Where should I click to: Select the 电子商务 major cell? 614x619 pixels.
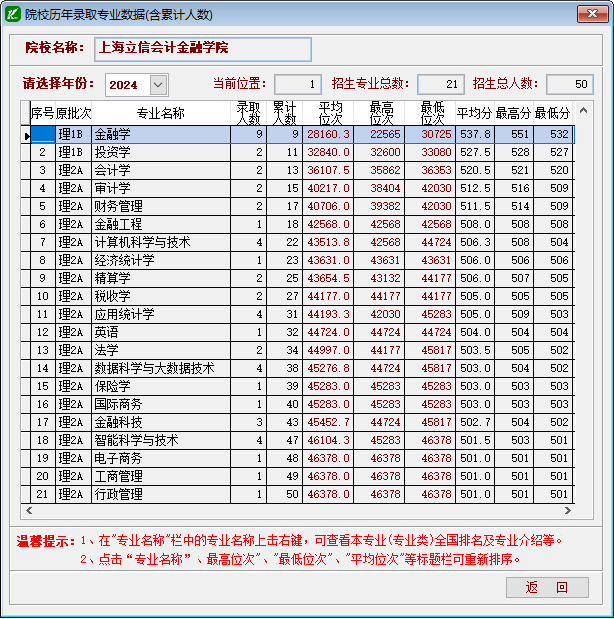161,459
